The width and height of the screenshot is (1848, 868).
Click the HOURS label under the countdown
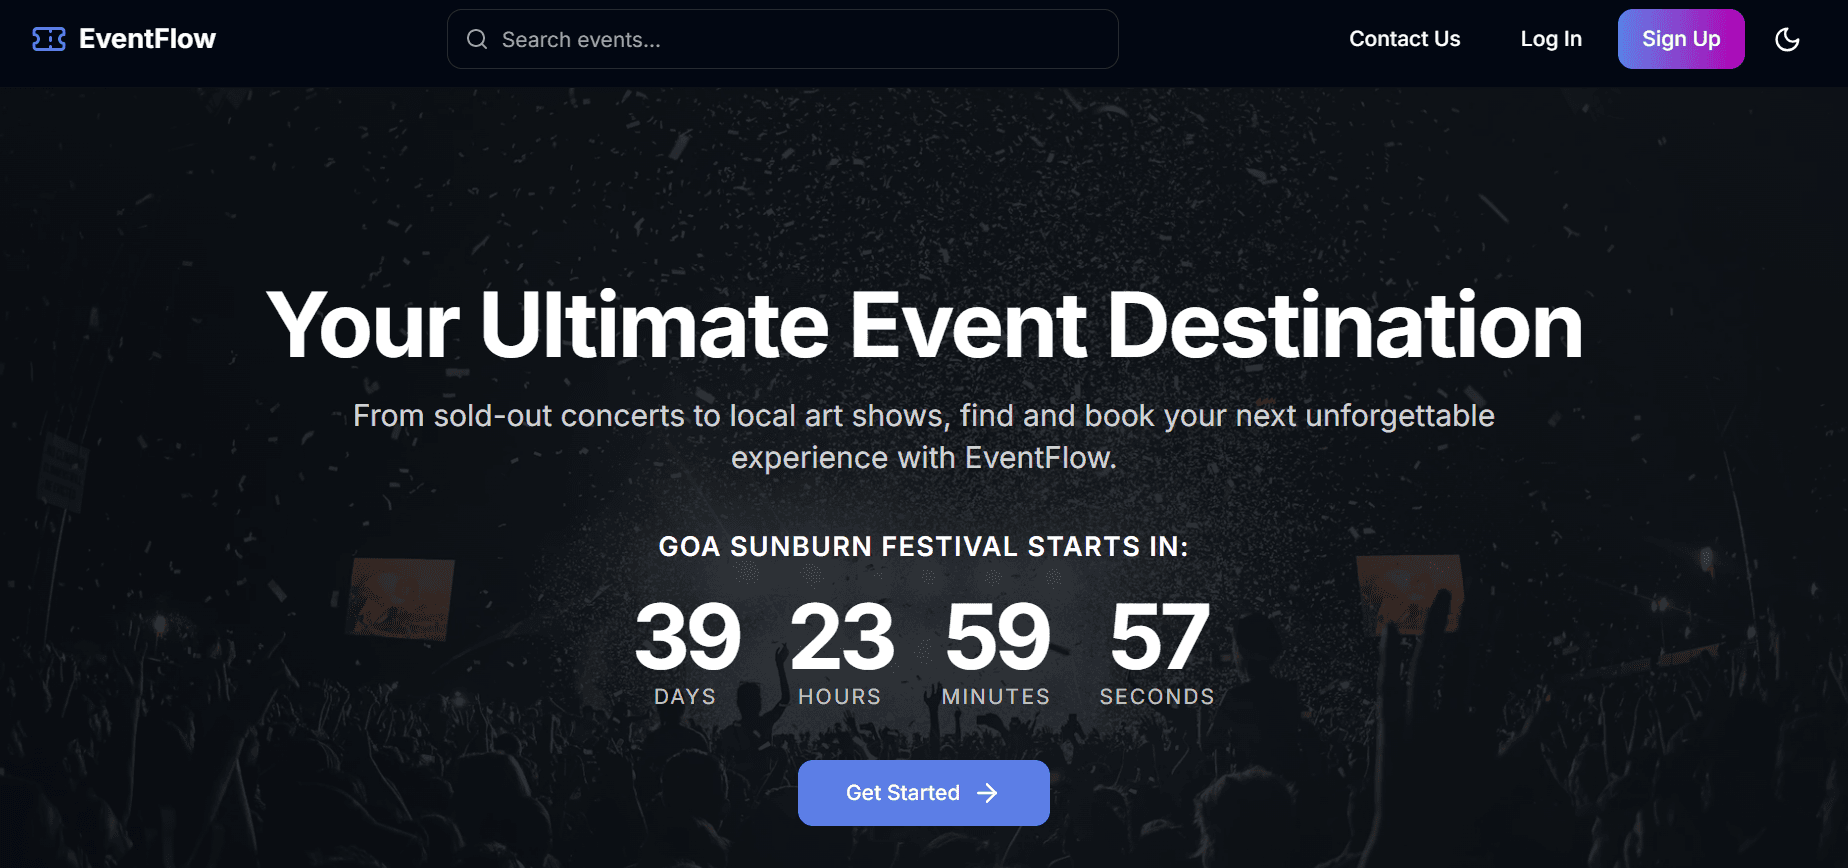coord(839,696)
